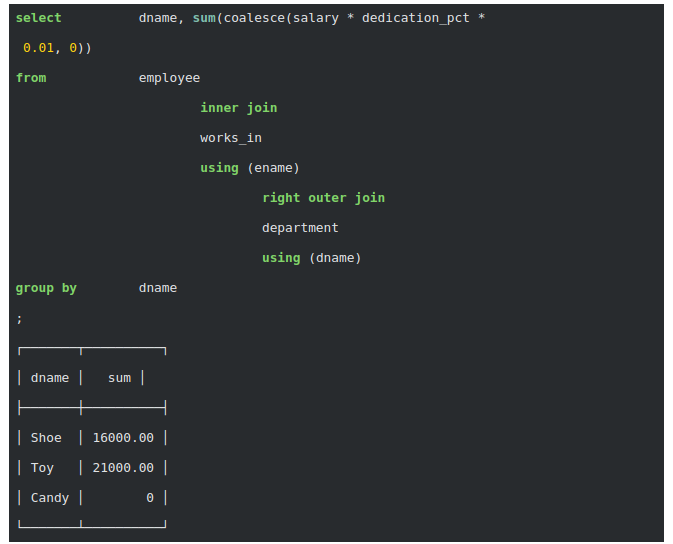Click the 21000.00 value in the results
673x544 pixels.
point(123,468)
